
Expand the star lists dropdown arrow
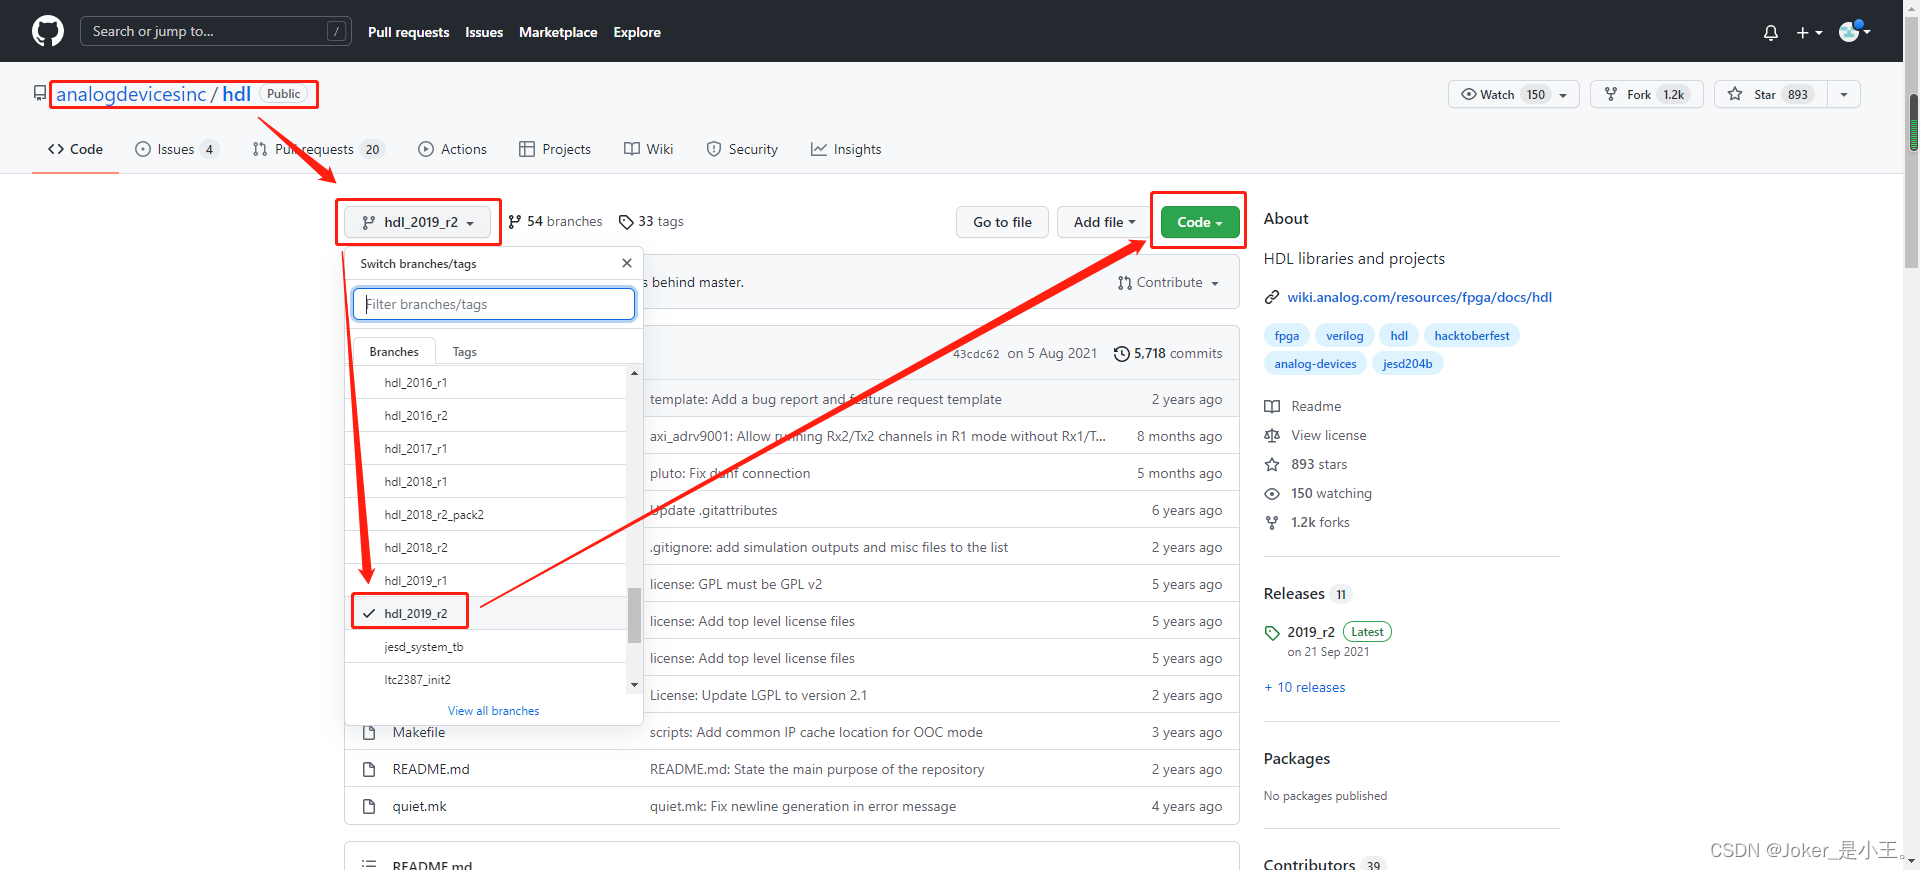(x=1844, y=94)
